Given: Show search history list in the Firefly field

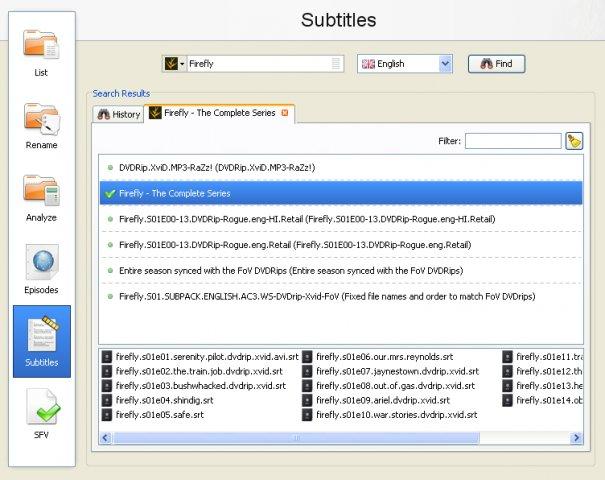Looking at the screenshot, I should click(x=336, y=64).
